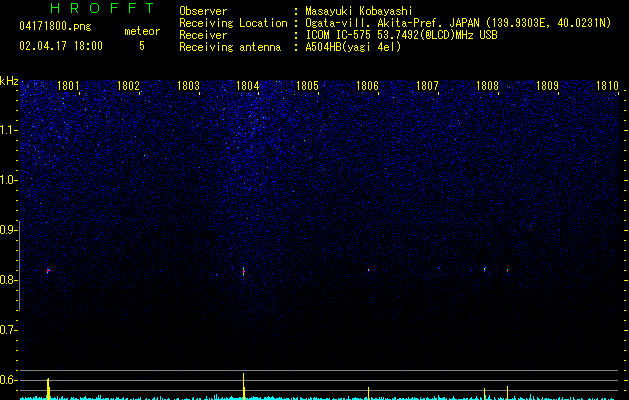Click the meteor count label
629x400 pixels.
pos(142,31)
